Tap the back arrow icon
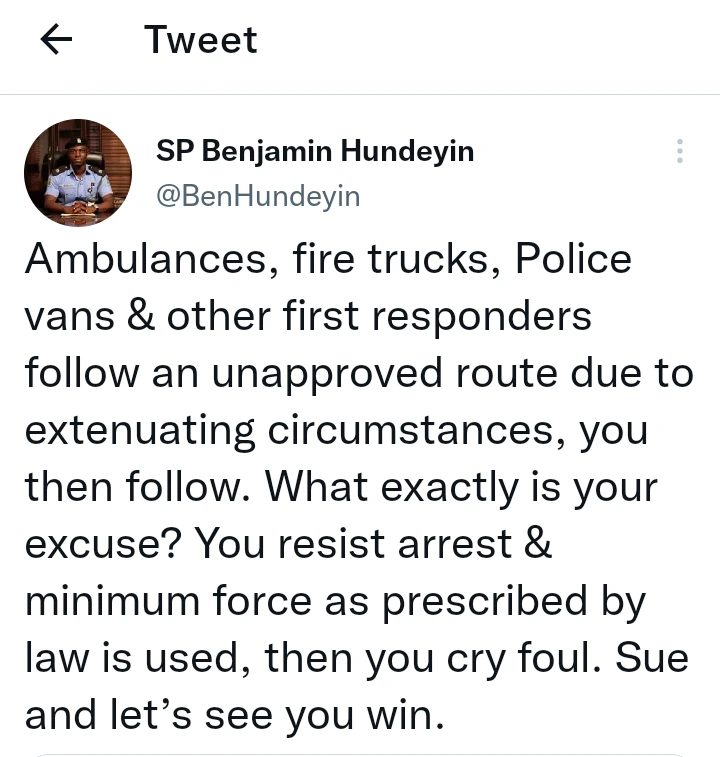Viewport: 720px width, 757px height. tap(57, 40)
